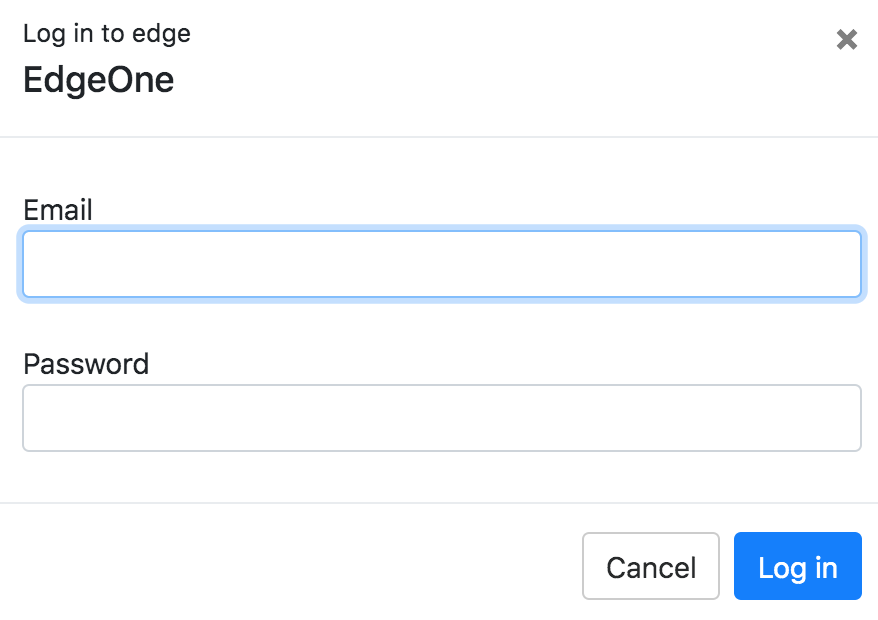Viewport: 878px width, 620px height.
Task: Click the "Log in to edge" heading text
Action: pyautogui.click(x=106, y=34)
